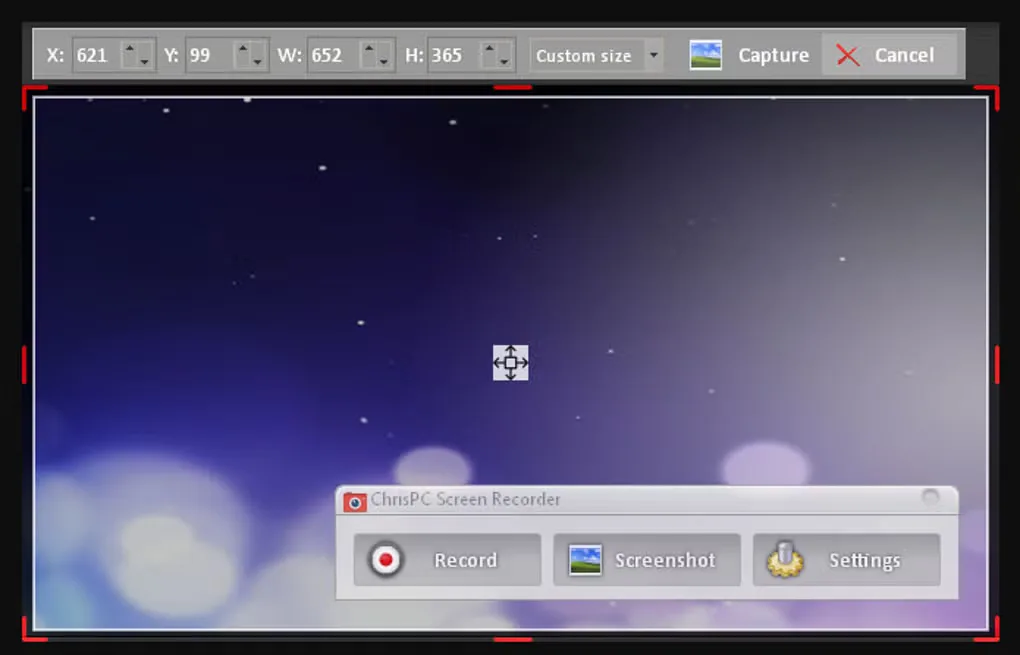Click the move crosshair handle in selection
The width and height of the screenshot is (1020, 655).
pyautogui.click(x=511, y=363)
